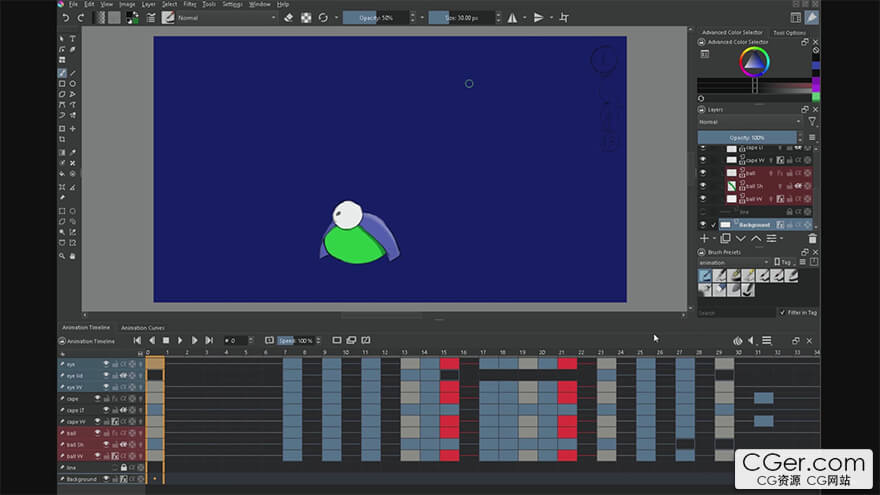The image size is (880, 495).
Task: Toggle Eraser mode in the top toolbar
Action: click(288, 18)
